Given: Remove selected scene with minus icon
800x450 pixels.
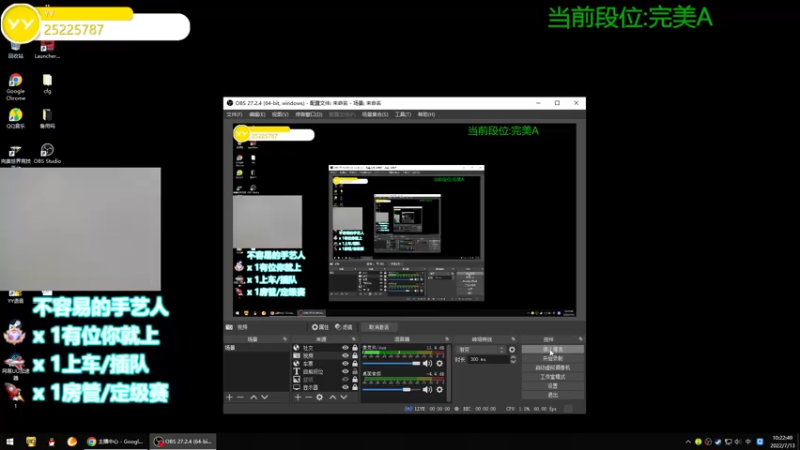Looking at the screenshot, I should (240, 397).
